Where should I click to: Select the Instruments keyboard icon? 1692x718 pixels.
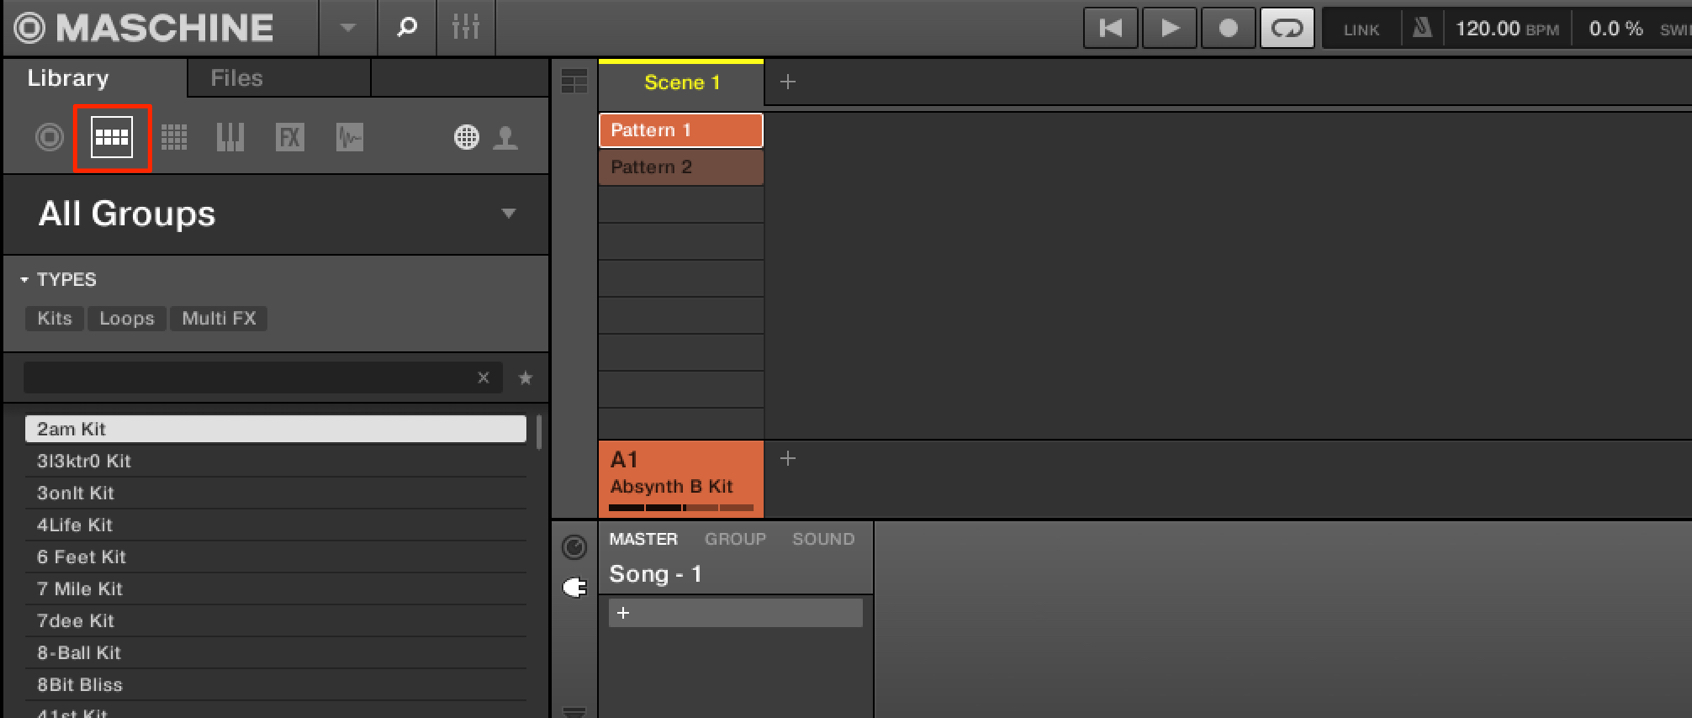pyautogui.click(x=230, y=137)
